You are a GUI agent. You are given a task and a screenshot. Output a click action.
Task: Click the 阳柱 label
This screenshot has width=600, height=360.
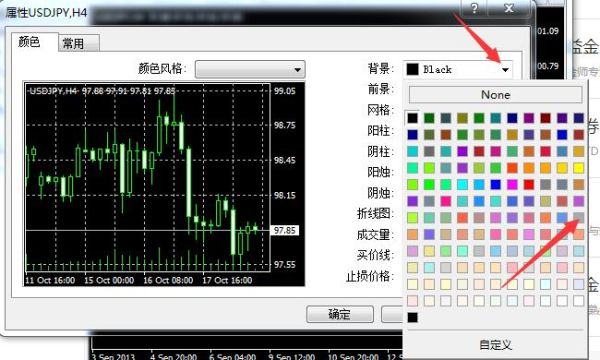click(380, 131)
